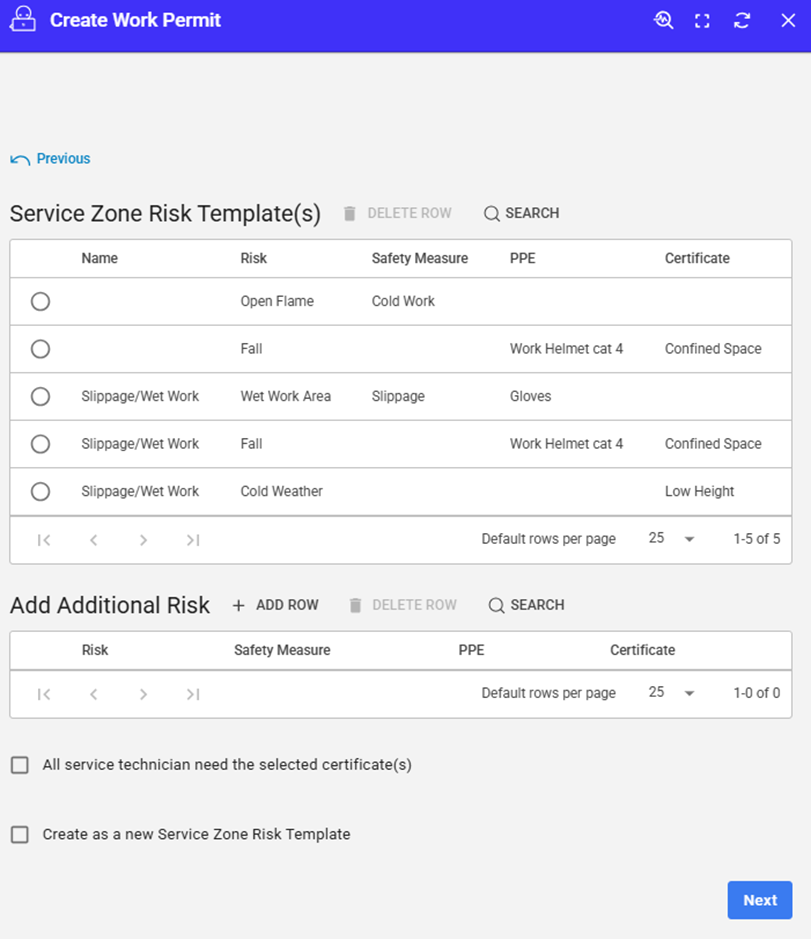Select the Open Flame risk row radio button
Screen dimensions: 811x939
40,301
